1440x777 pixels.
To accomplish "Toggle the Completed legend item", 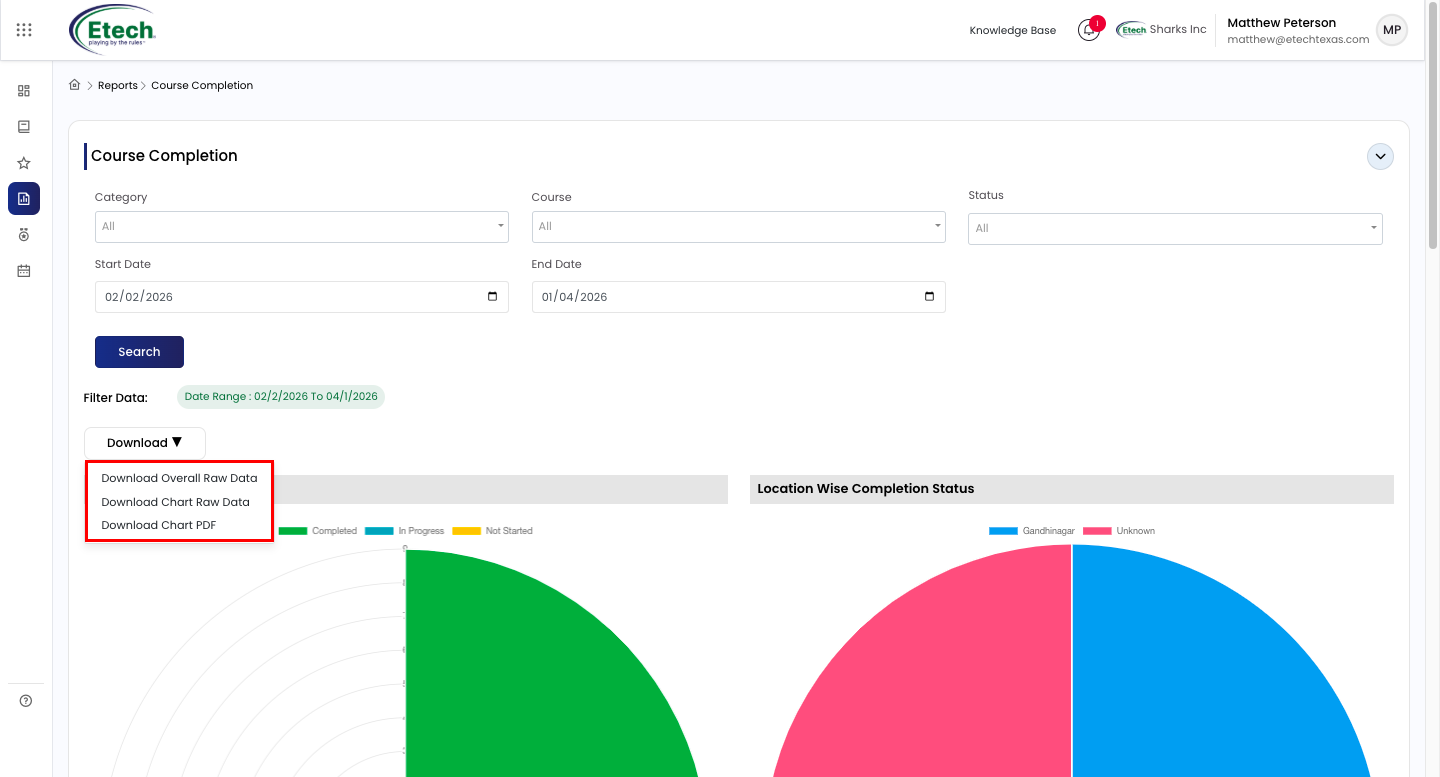I will click(318, 531).
